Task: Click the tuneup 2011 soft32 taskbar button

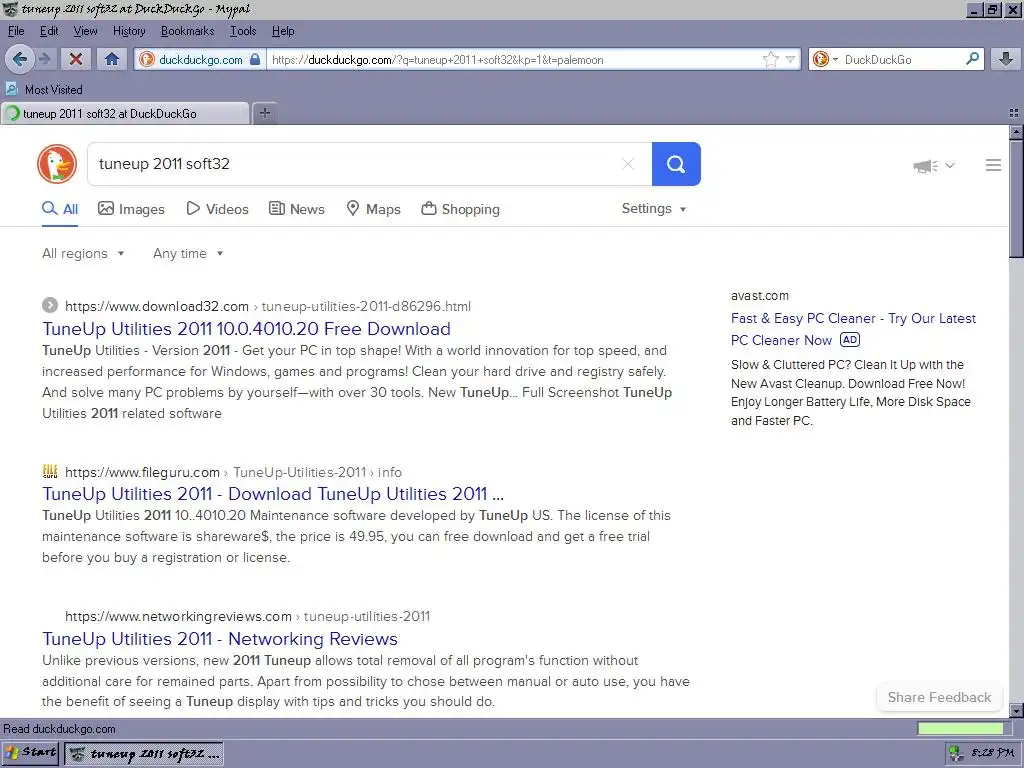Action: coord(144,754)
